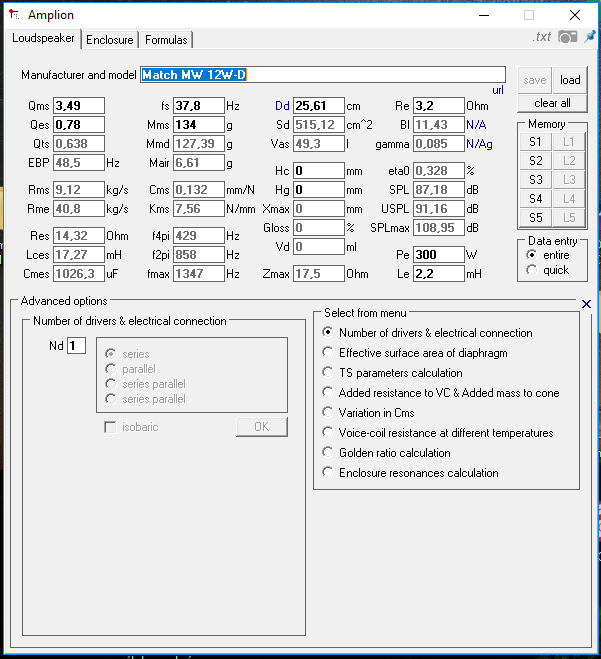The image size is (601, 659).
Task: Select Enclosure resonances calculation option
Action: click(410, 473)
